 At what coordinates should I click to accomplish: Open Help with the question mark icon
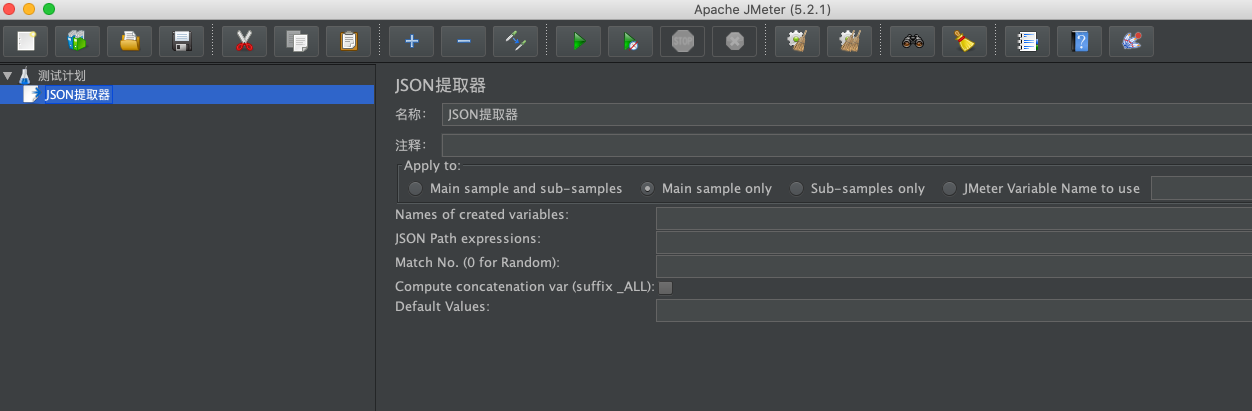pos(1079,41)
